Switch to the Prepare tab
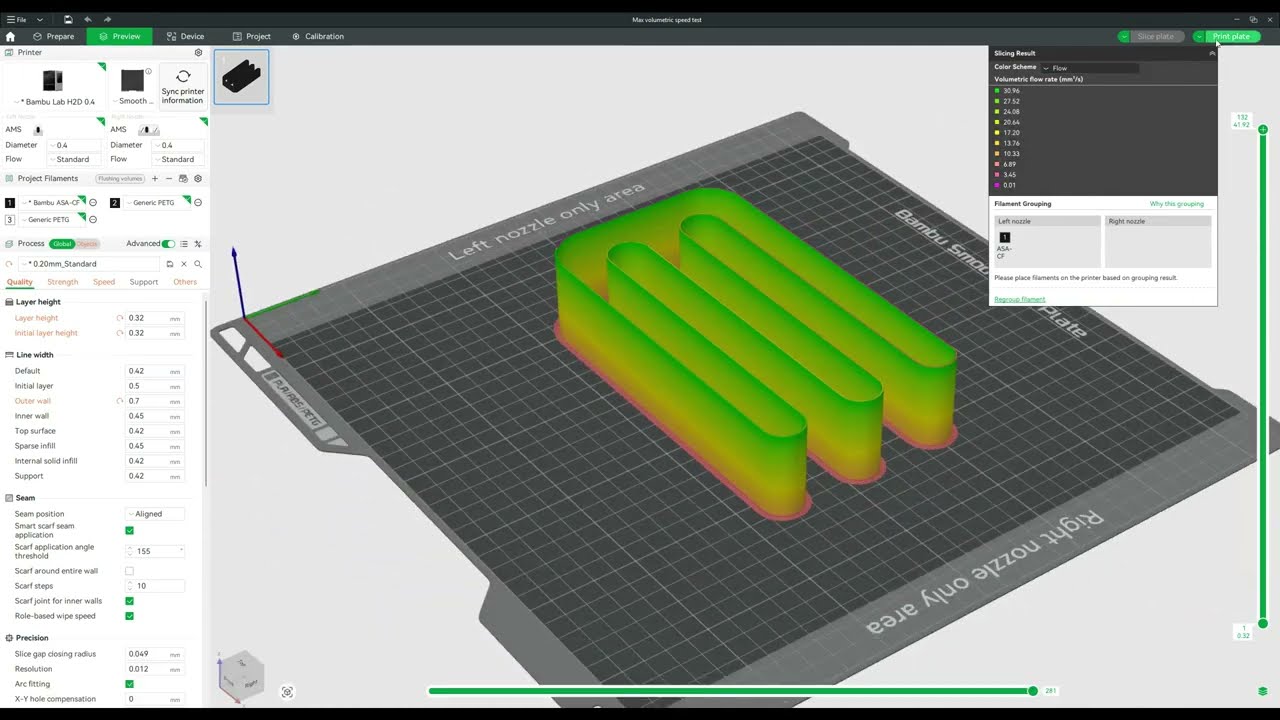 pos(53,36)
